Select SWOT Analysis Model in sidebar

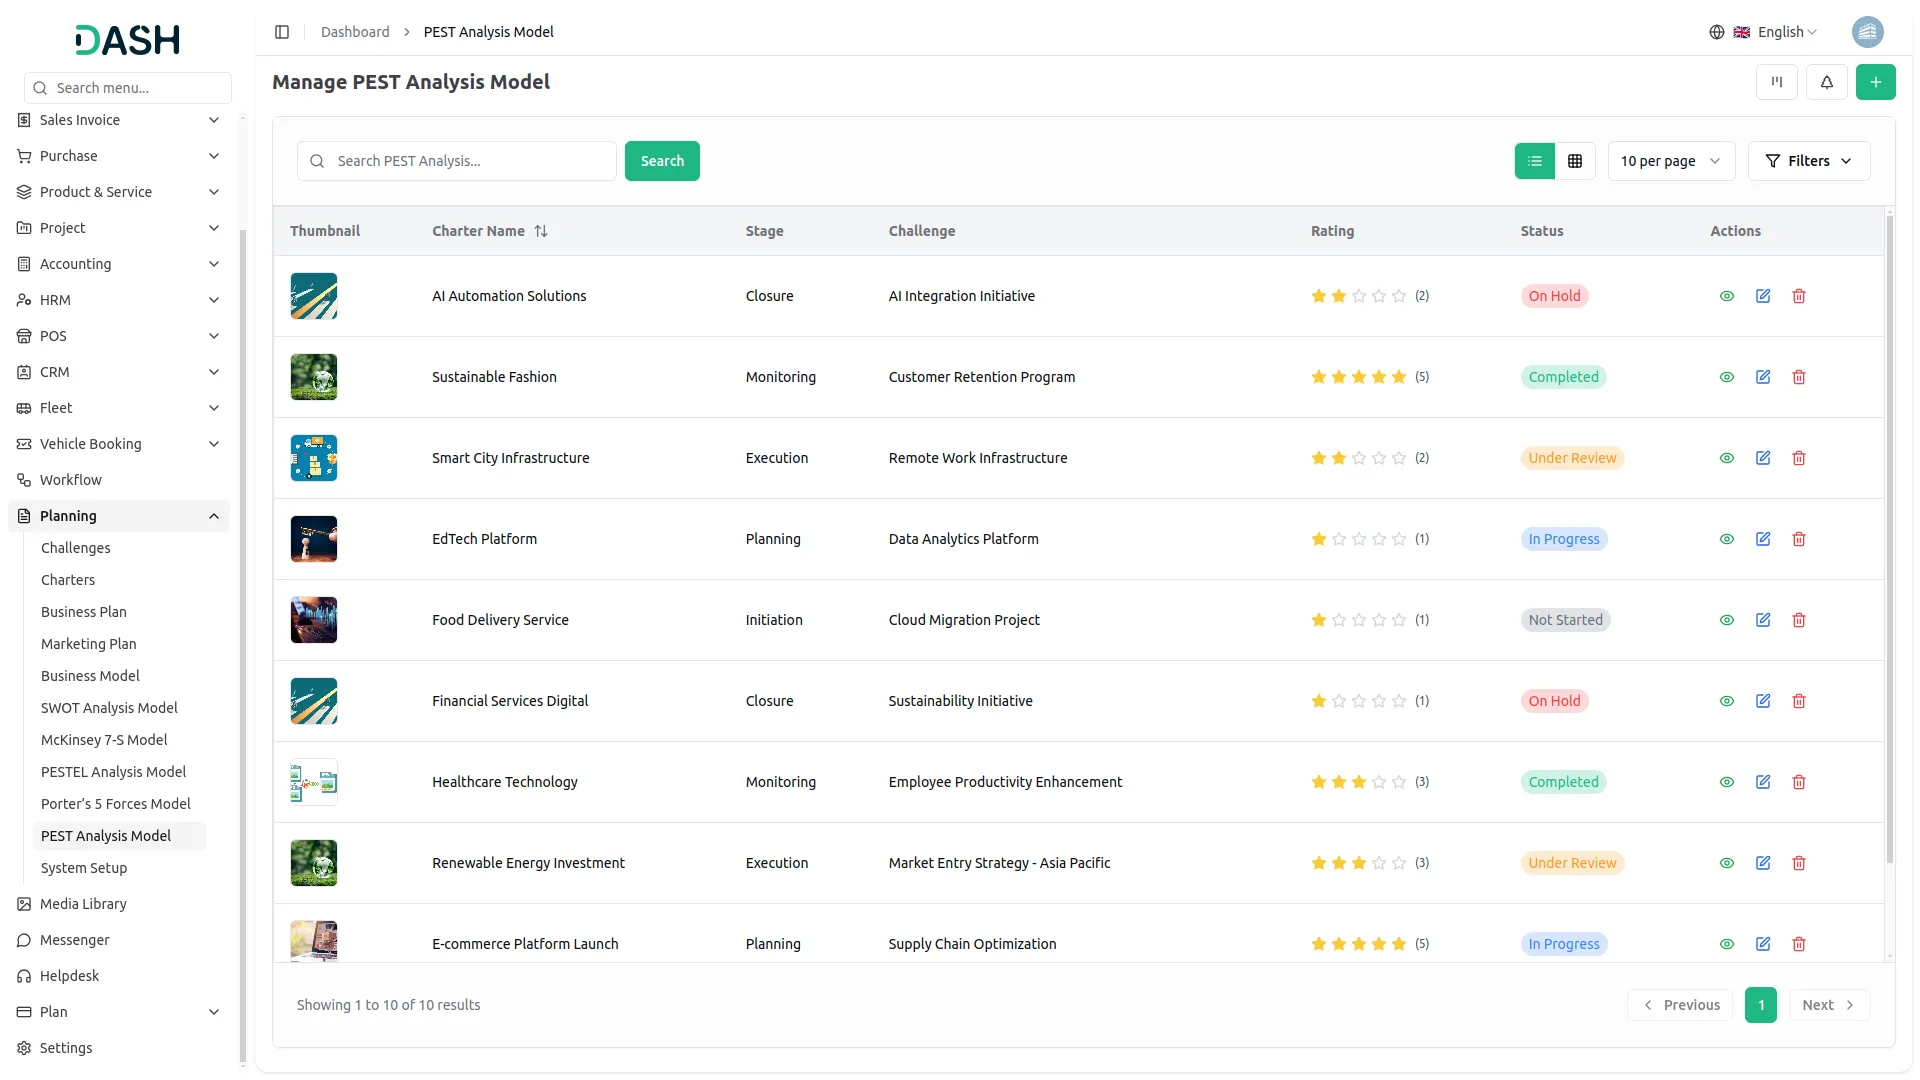[x=110, y=707]
